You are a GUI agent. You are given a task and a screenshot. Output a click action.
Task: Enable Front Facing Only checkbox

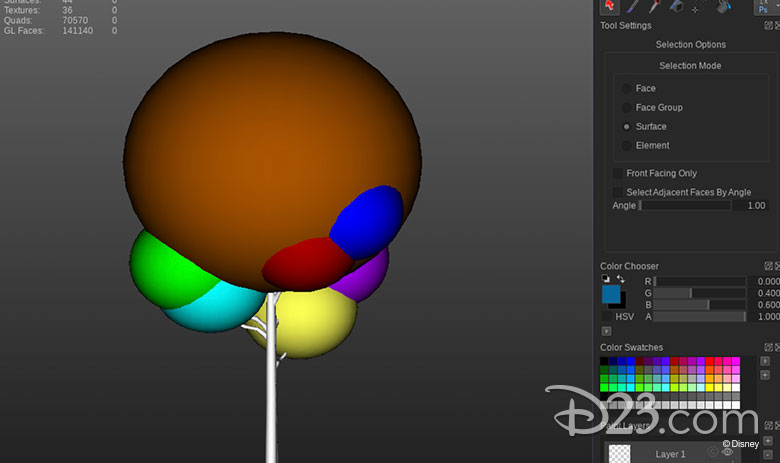coord(617,173)
